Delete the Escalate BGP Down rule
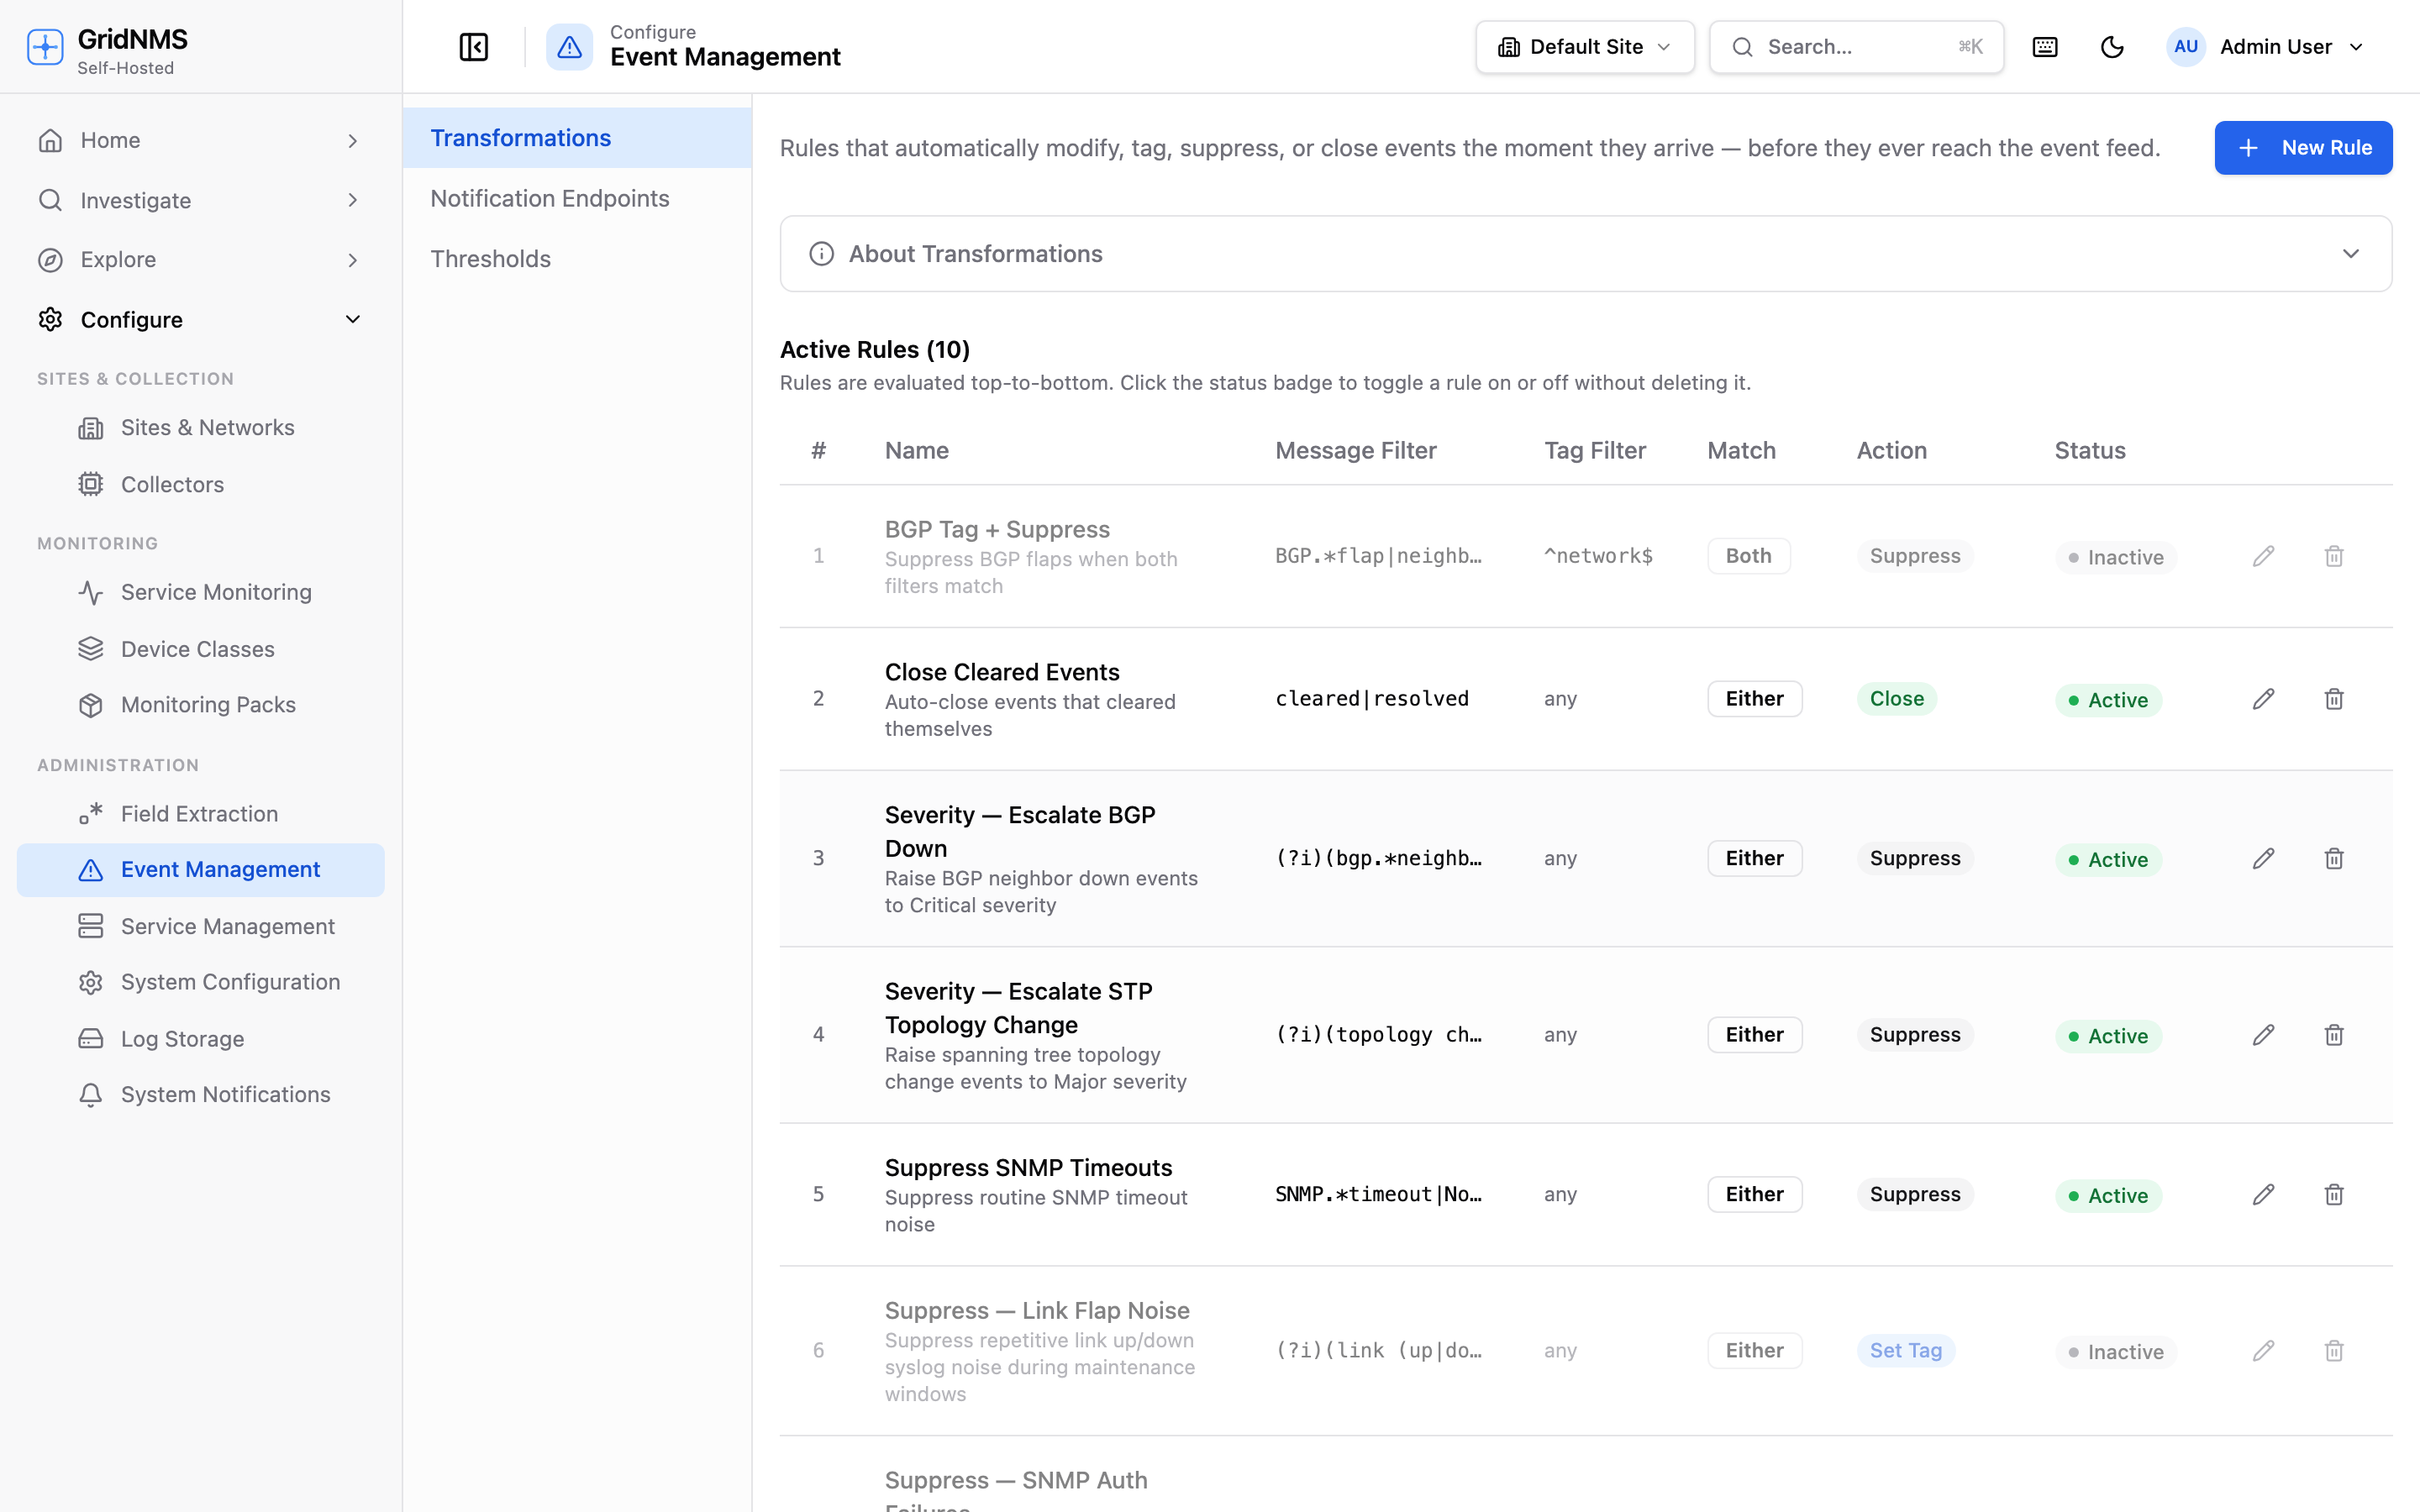Image resolution: width=2420 pixels, height=1512 pixels. click(x=2334, y=859)
